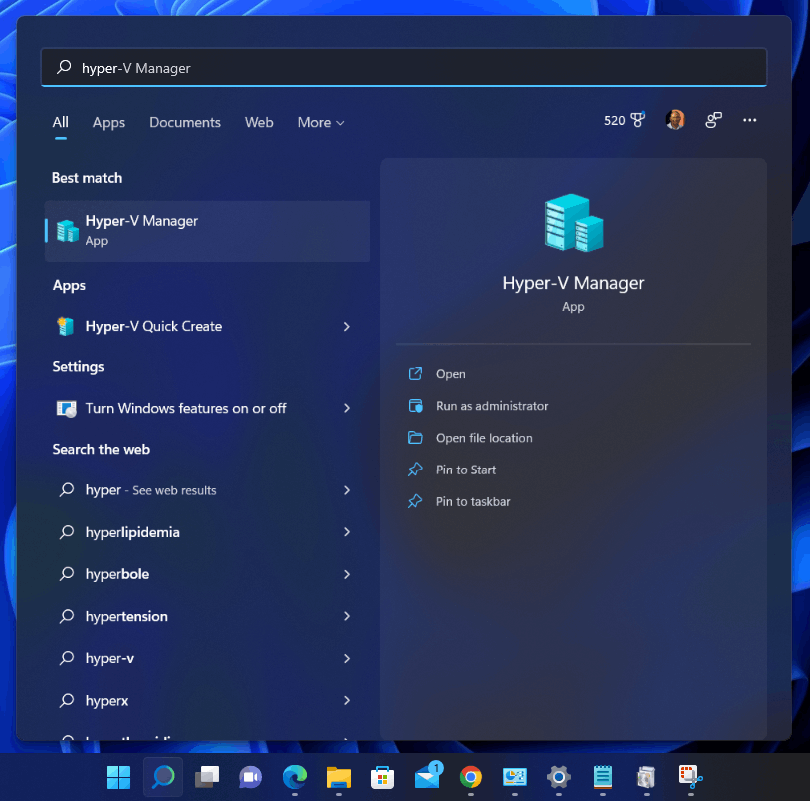This screenshot has width=810, height=801.
Task: Expand the 'hyper - See web results' arrow
Action: (x=347, y=490)
